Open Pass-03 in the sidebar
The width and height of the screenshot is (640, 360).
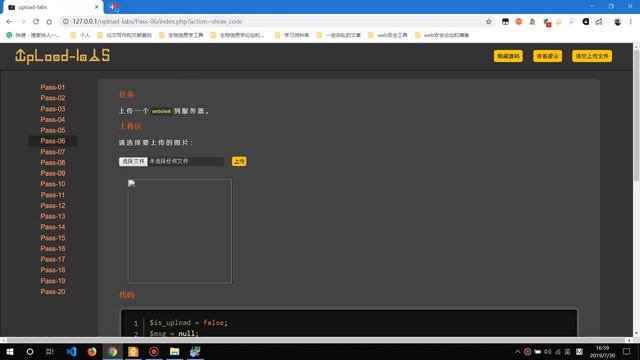click(53, 109)
